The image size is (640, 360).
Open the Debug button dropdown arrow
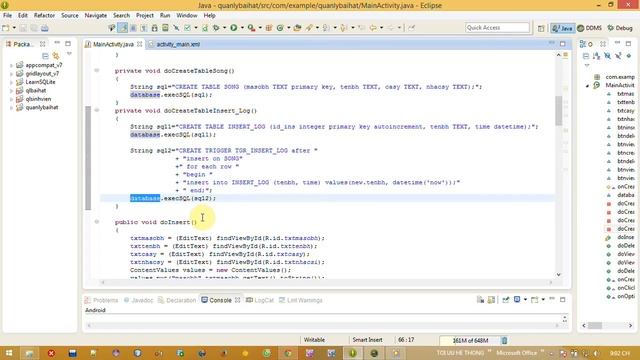tap(224, 28)
